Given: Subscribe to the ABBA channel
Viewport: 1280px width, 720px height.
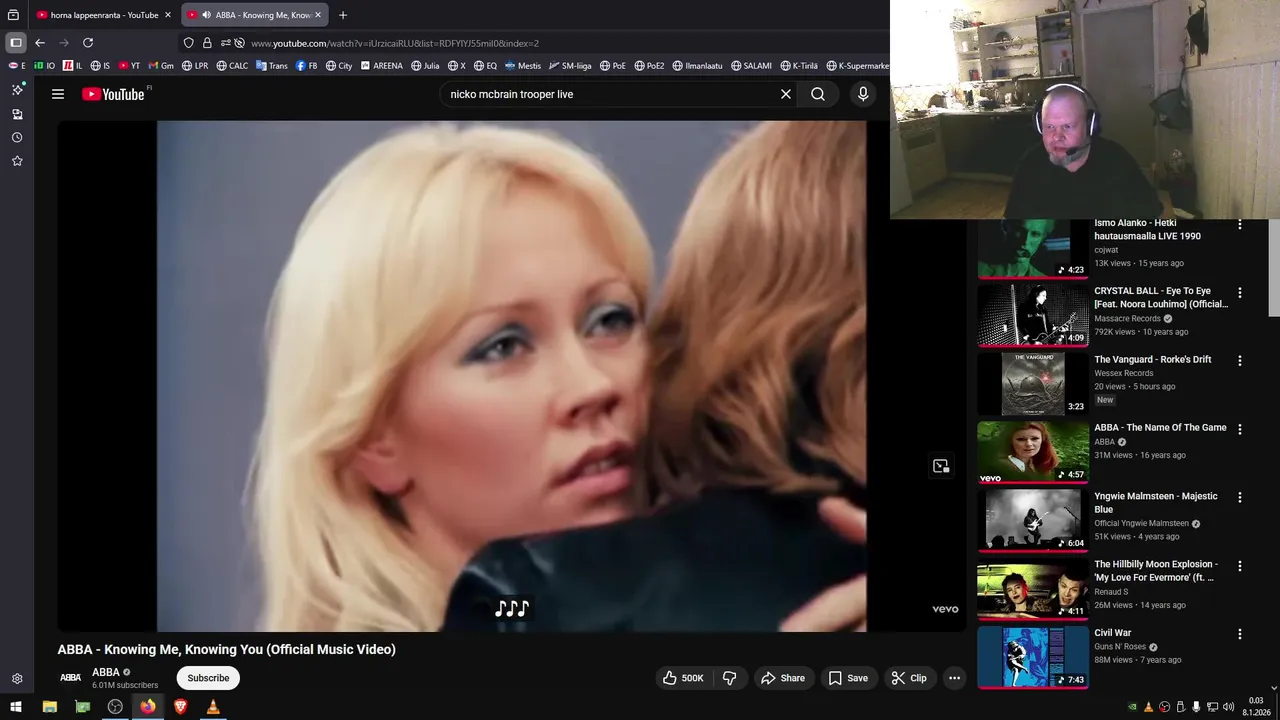Looking at the screenshot, I should (x=208, y=678).
